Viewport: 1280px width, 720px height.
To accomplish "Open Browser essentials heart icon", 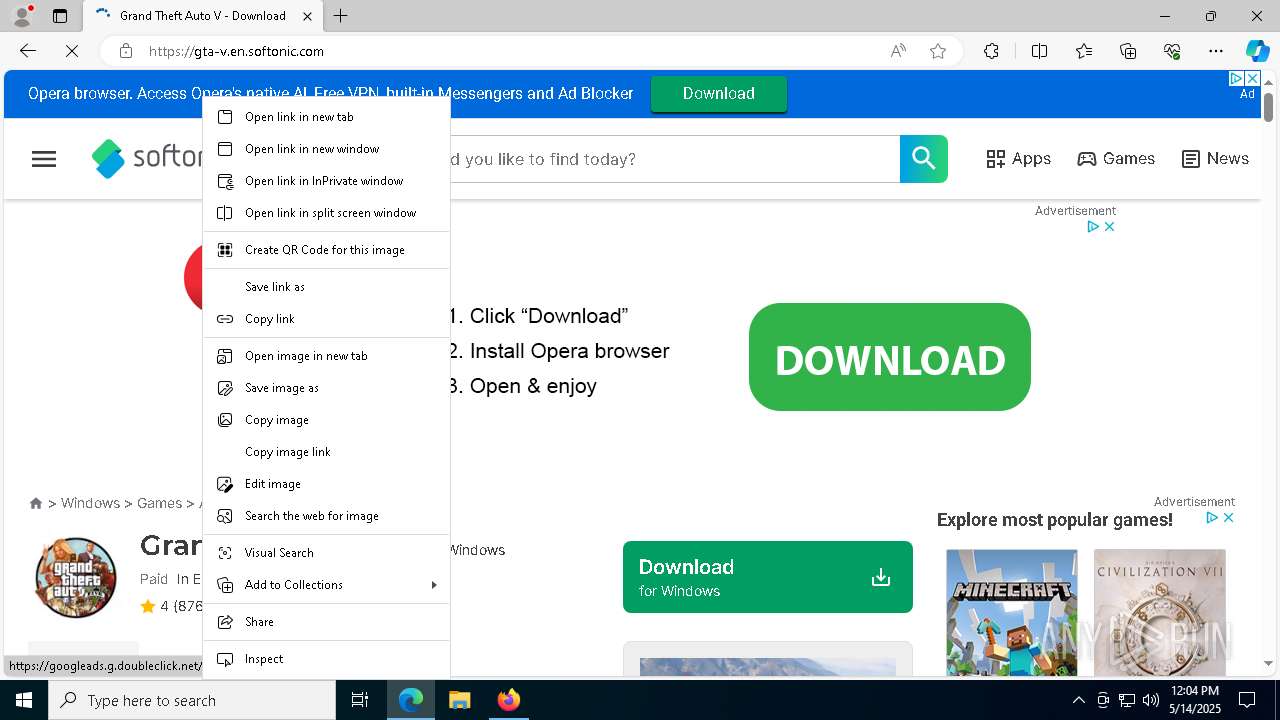I will point(1172,51).
